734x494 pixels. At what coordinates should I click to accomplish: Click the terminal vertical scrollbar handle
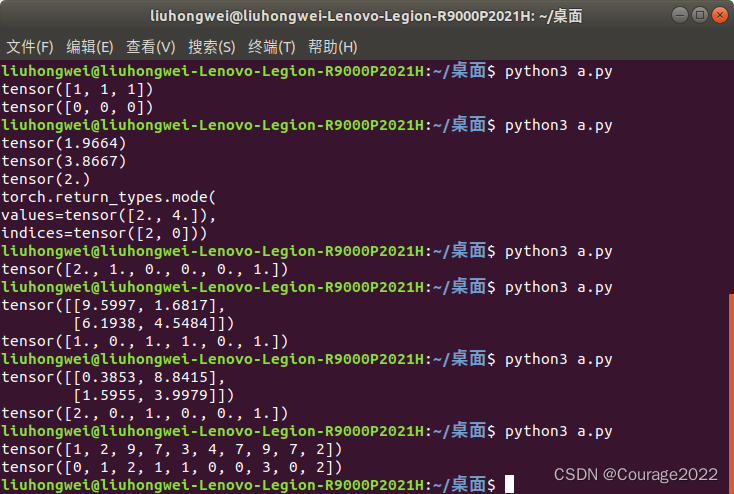pos(731,393)
